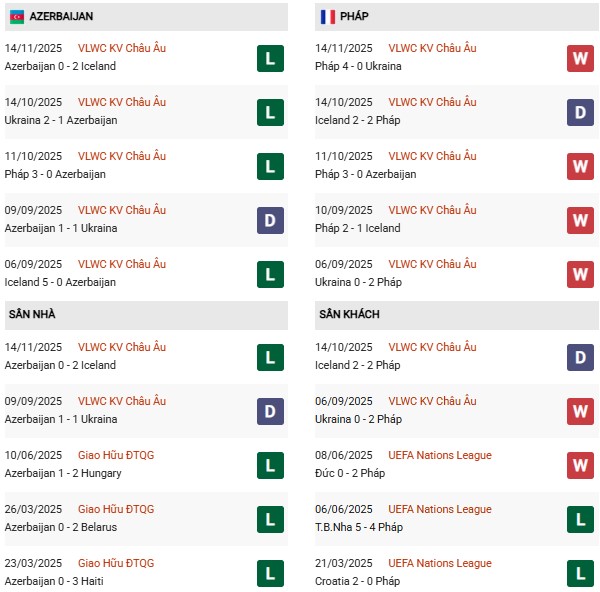Click the SÂN KHÁCH section header

click(x=349, y=314)
